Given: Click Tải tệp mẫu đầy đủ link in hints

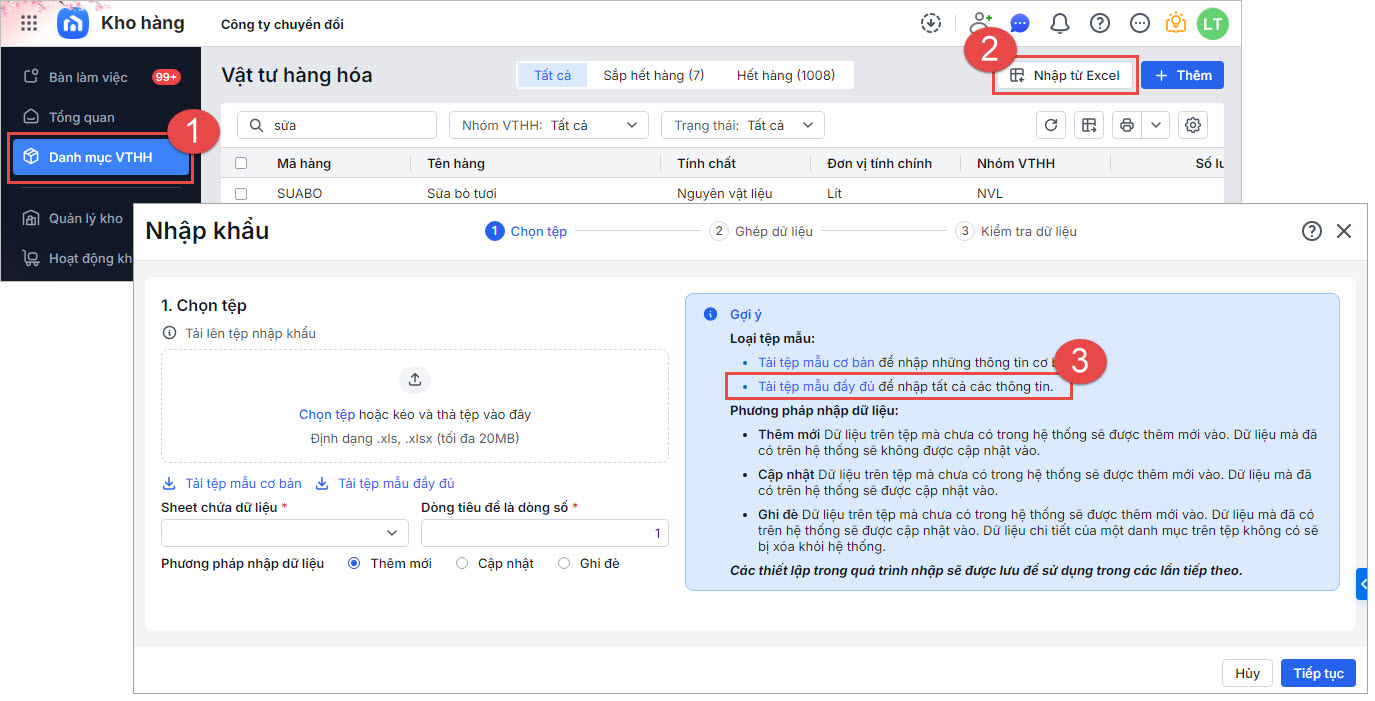Looking at the screenshot, I should tap(816, 386).
